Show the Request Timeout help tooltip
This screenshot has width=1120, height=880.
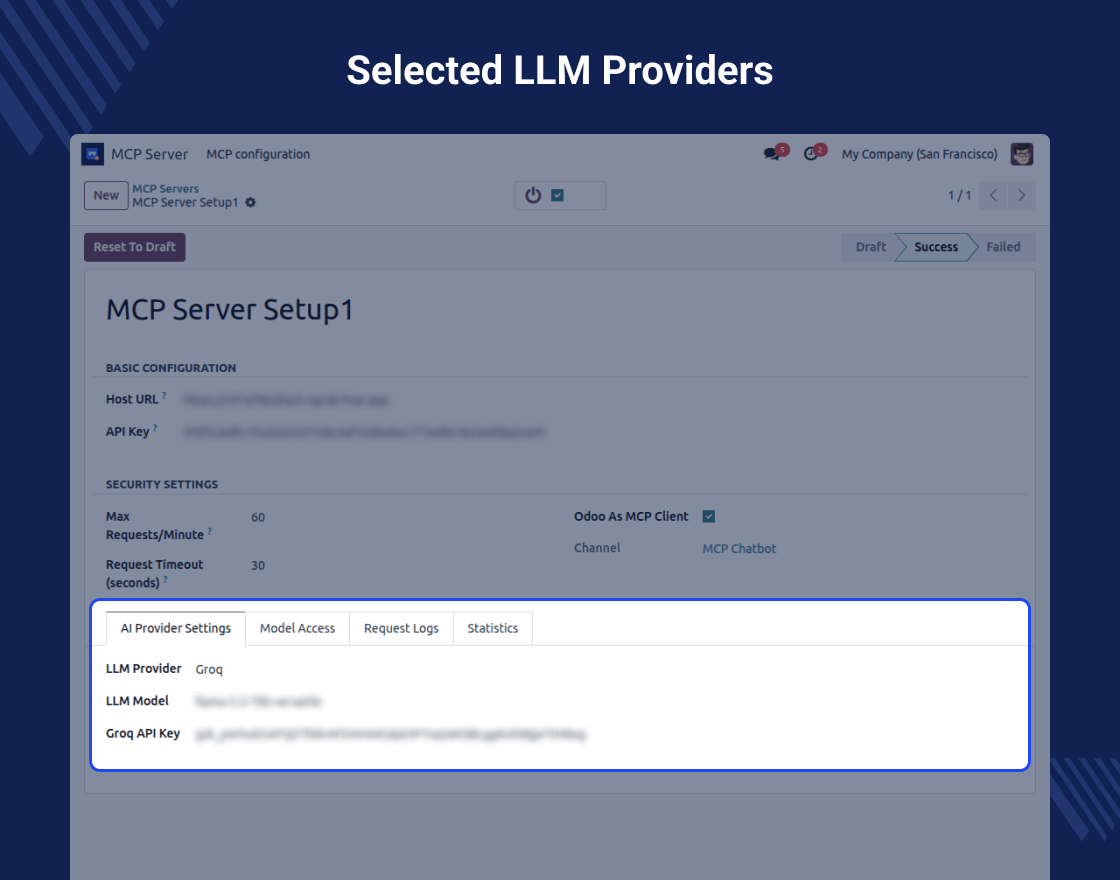(x=166, y=579)
